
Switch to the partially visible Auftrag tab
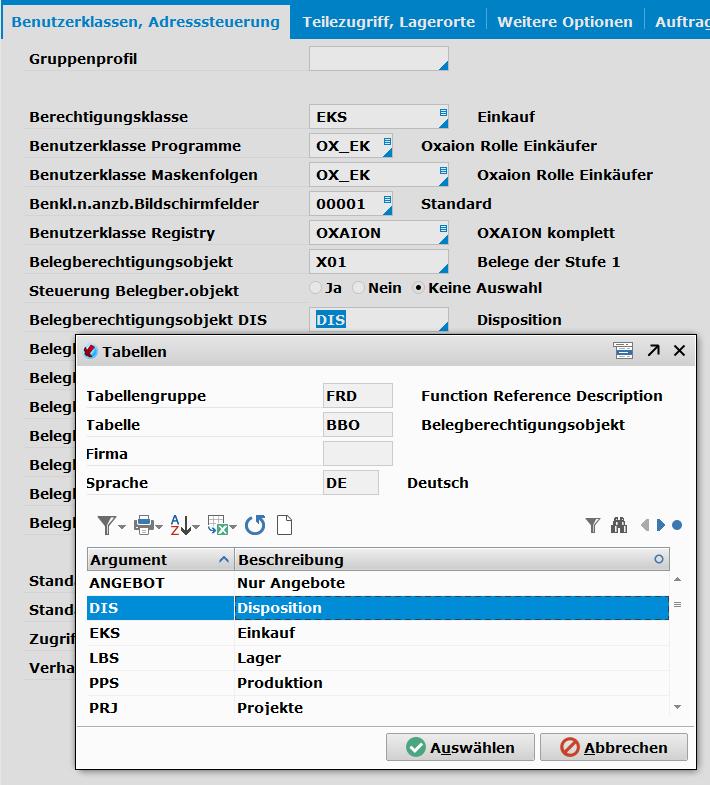[x=682, y=22]
